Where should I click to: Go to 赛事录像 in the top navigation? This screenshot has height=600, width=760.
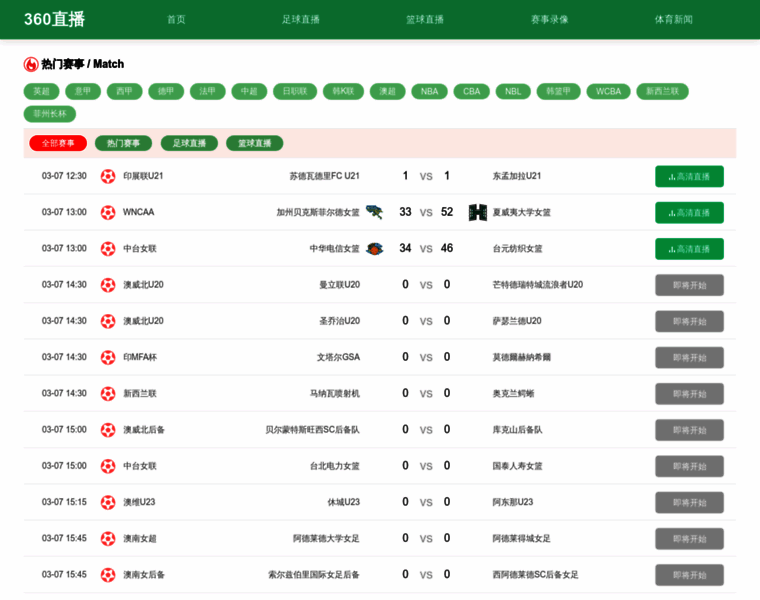[x=550, y=19]
